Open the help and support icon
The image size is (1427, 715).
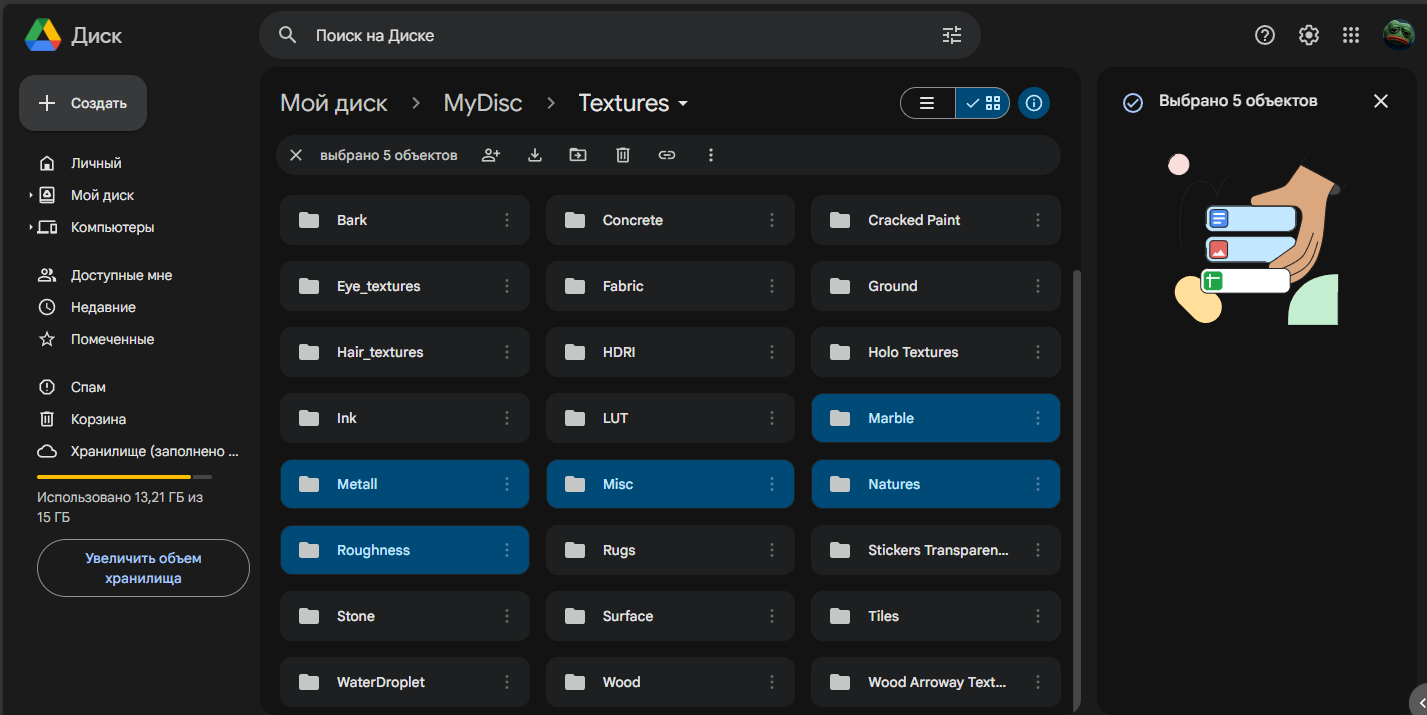click(x=1265, y=35)
